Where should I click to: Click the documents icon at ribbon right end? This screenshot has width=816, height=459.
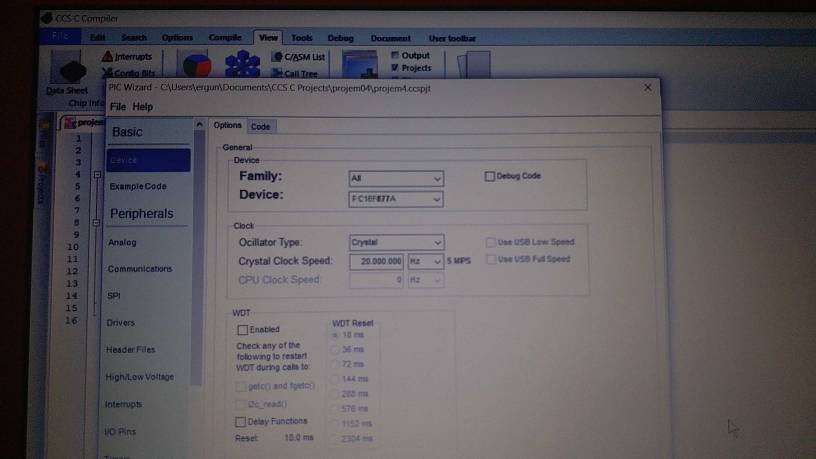pyautogui.click(x=474, y=65)
